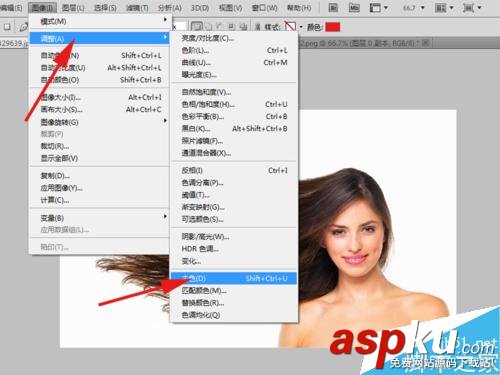Open the 3D(D) menu
The width and height of the screenshot is (500, 375).
point(200,8)
